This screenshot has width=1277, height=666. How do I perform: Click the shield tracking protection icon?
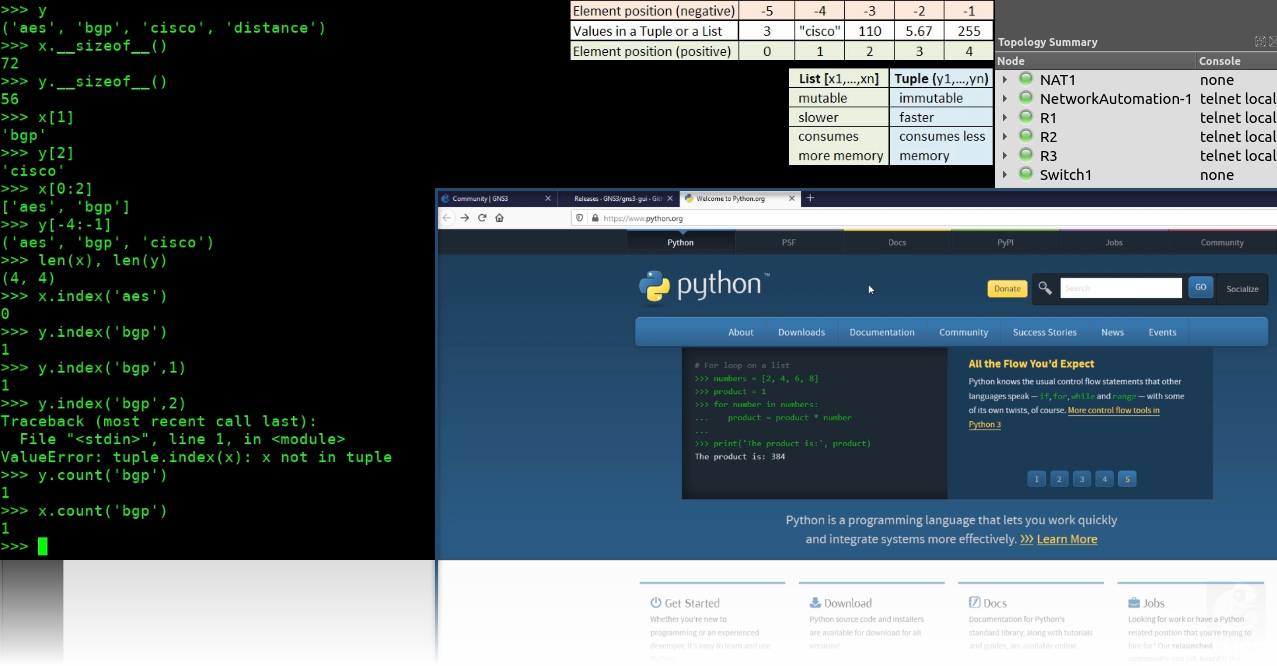coord(580,218)
